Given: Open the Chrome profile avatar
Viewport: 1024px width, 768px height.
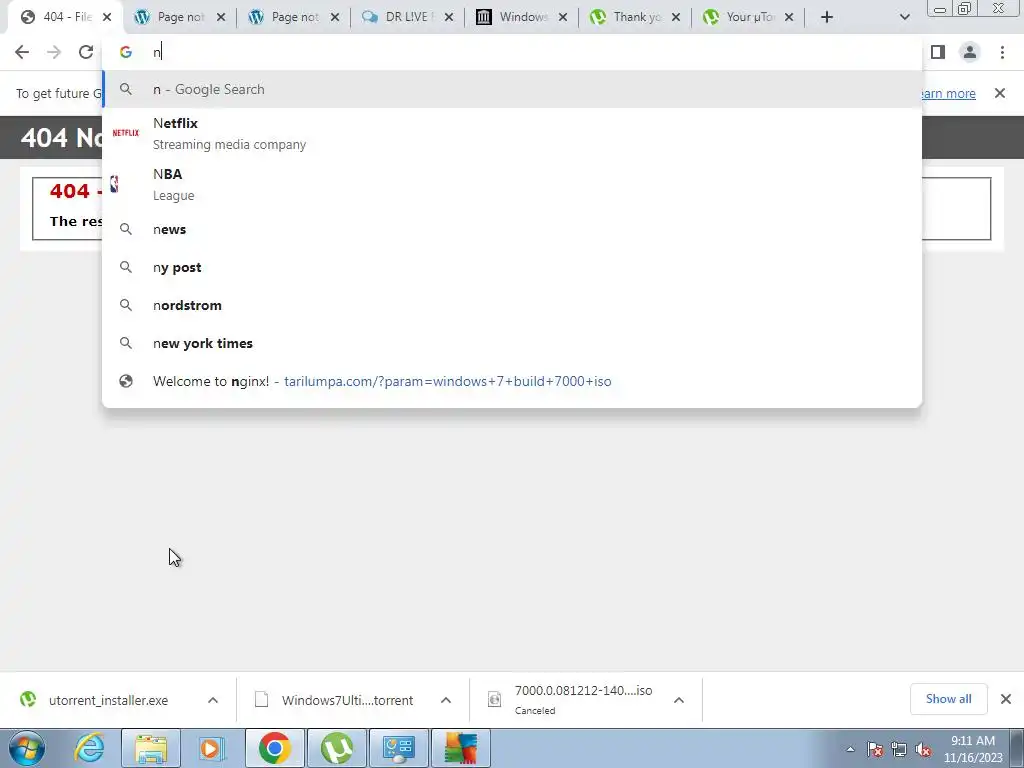Looking at the screenshot, I should click(x=970, y=52).
